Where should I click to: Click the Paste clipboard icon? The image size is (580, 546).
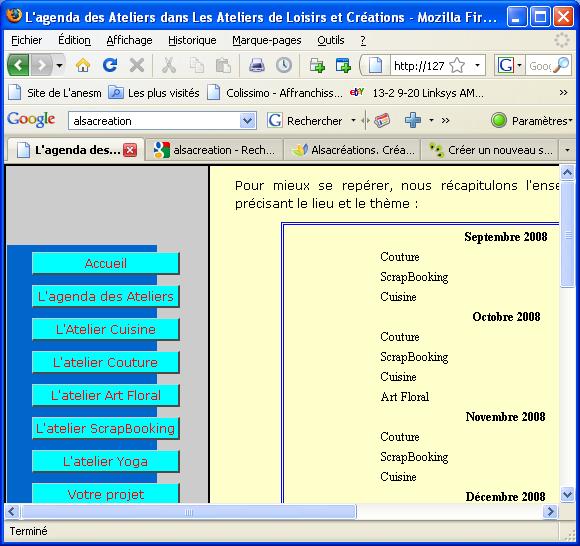tap(223, 65)
